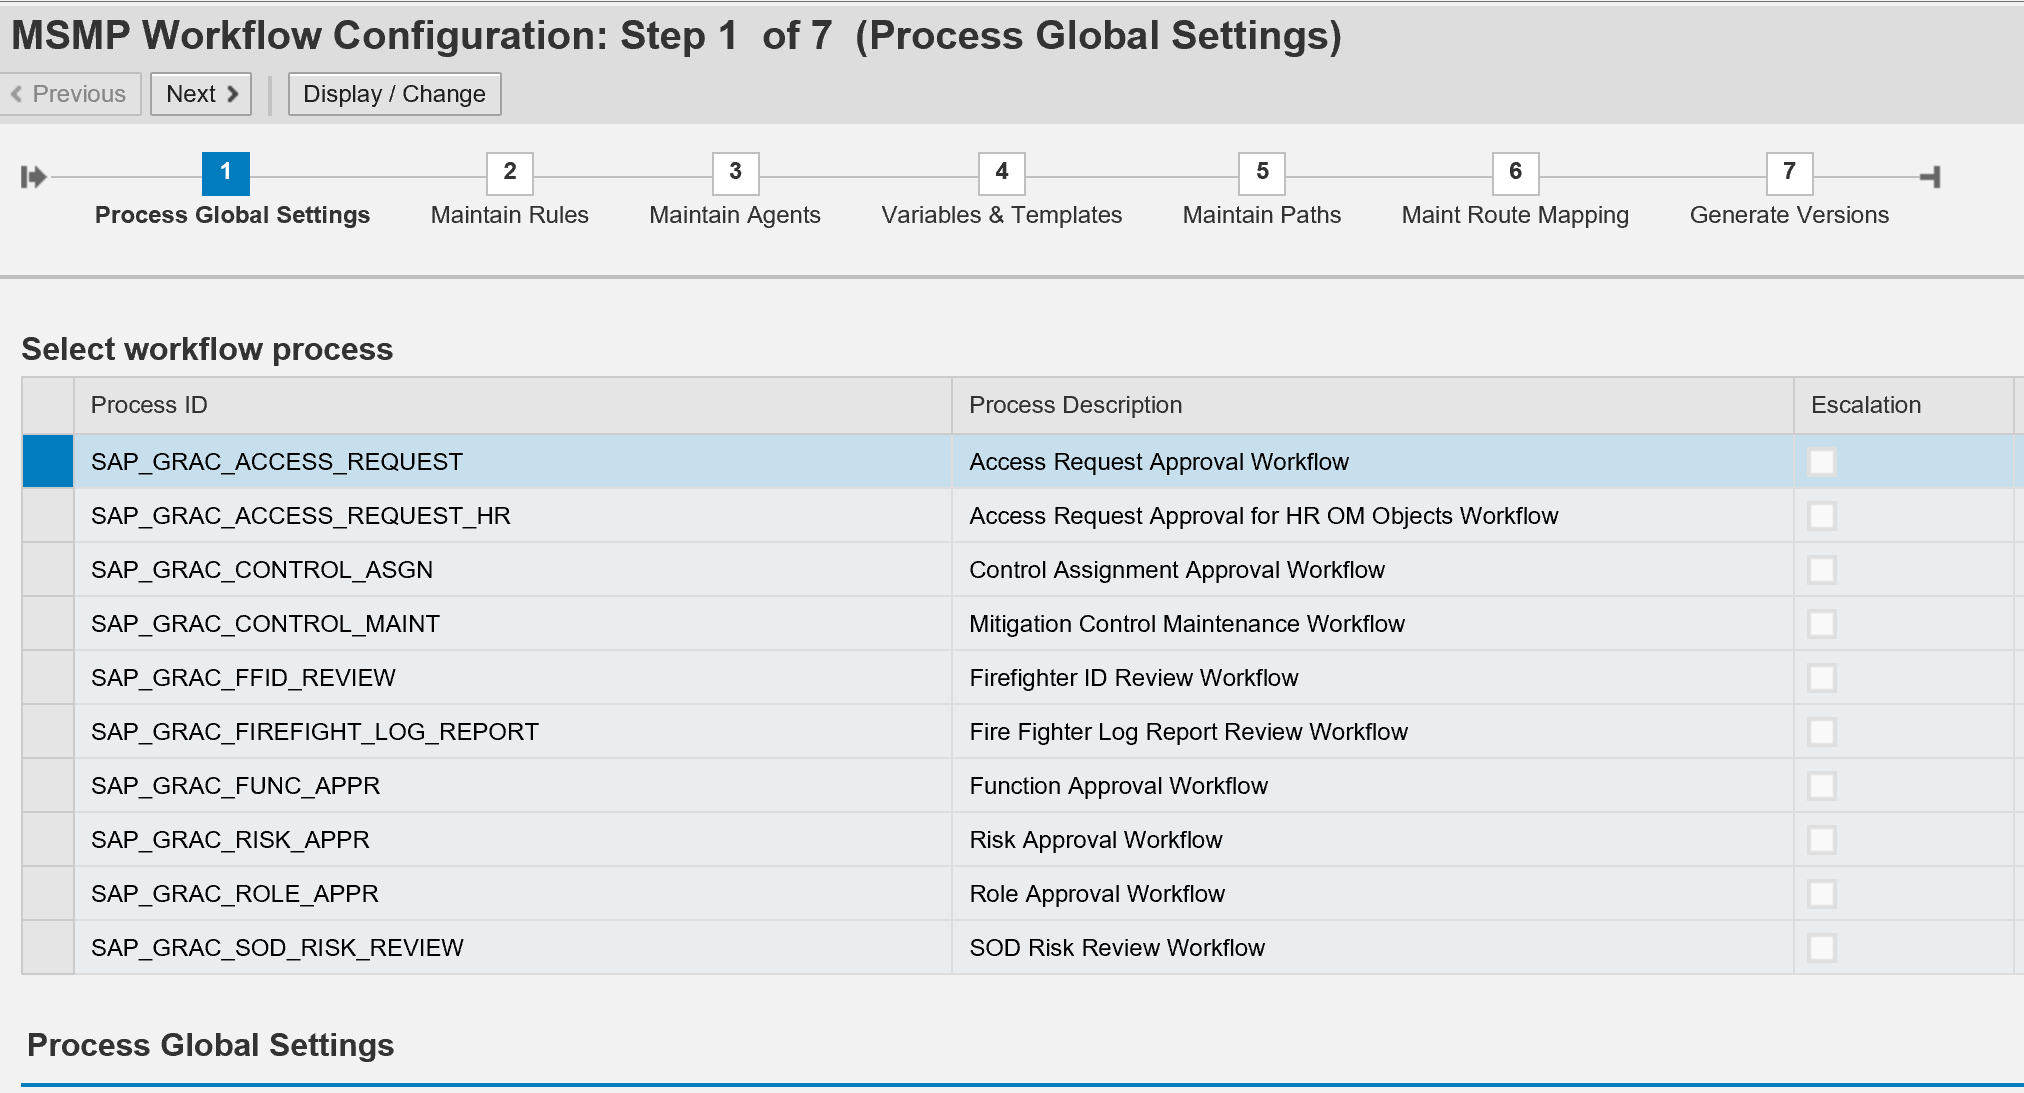This screenshot has width=2024, height=1093.
Task: Click the roadmap start arrow icon
Action: (32, 175)
